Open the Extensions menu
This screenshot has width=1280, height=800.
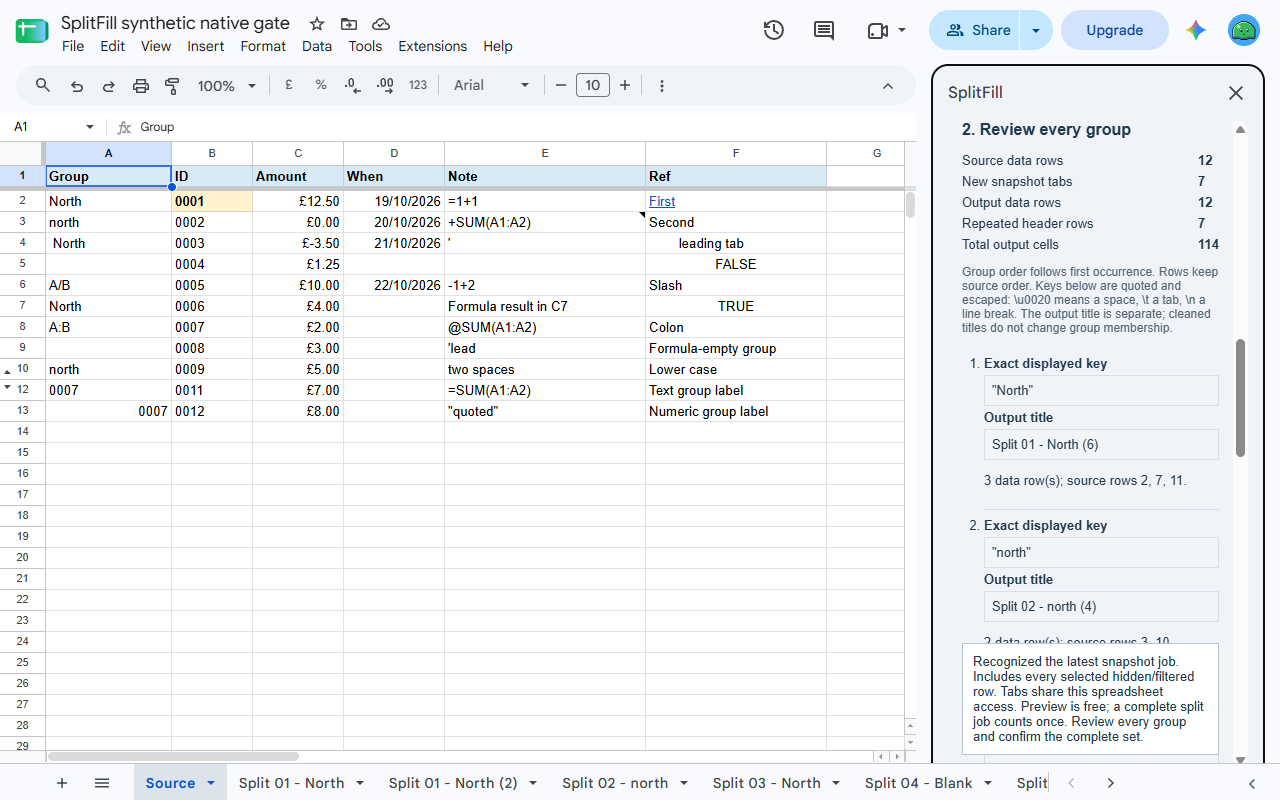(x=433, y=46)
